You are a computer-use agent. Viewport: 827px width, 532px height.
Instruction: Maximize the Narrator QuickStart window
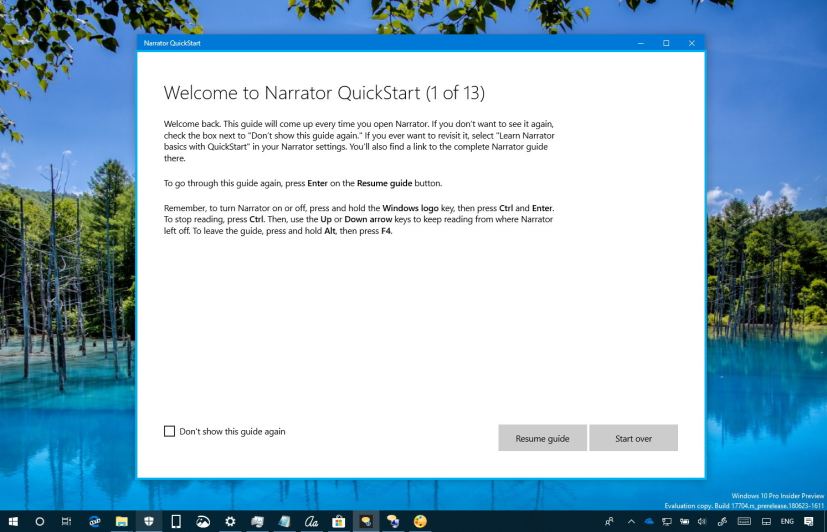point(666,43)
